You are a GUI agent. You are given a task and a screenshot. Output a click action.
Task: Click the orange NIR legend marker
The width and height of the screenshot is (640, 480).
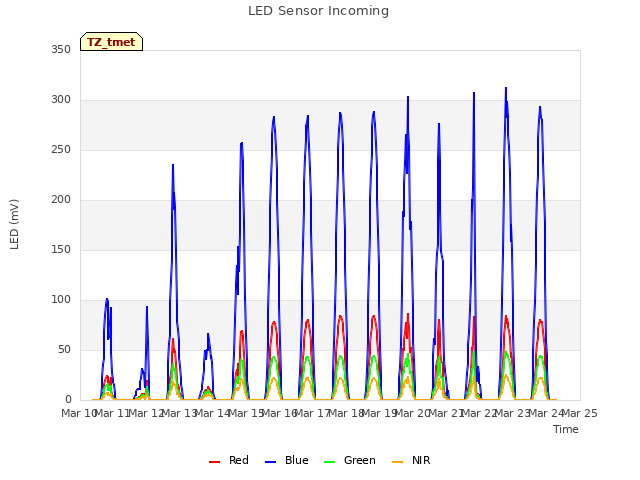(397, 462)
